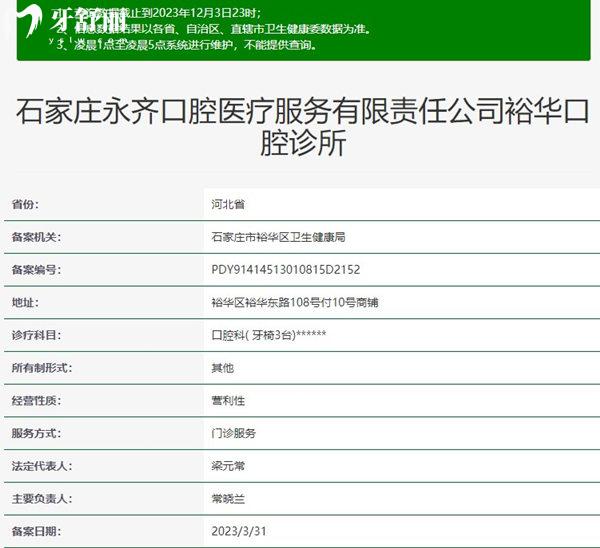600x548 pixels.
Task: Select the address 裕华区裕华东路108号付10号商铺
Action: coord(295,303)
